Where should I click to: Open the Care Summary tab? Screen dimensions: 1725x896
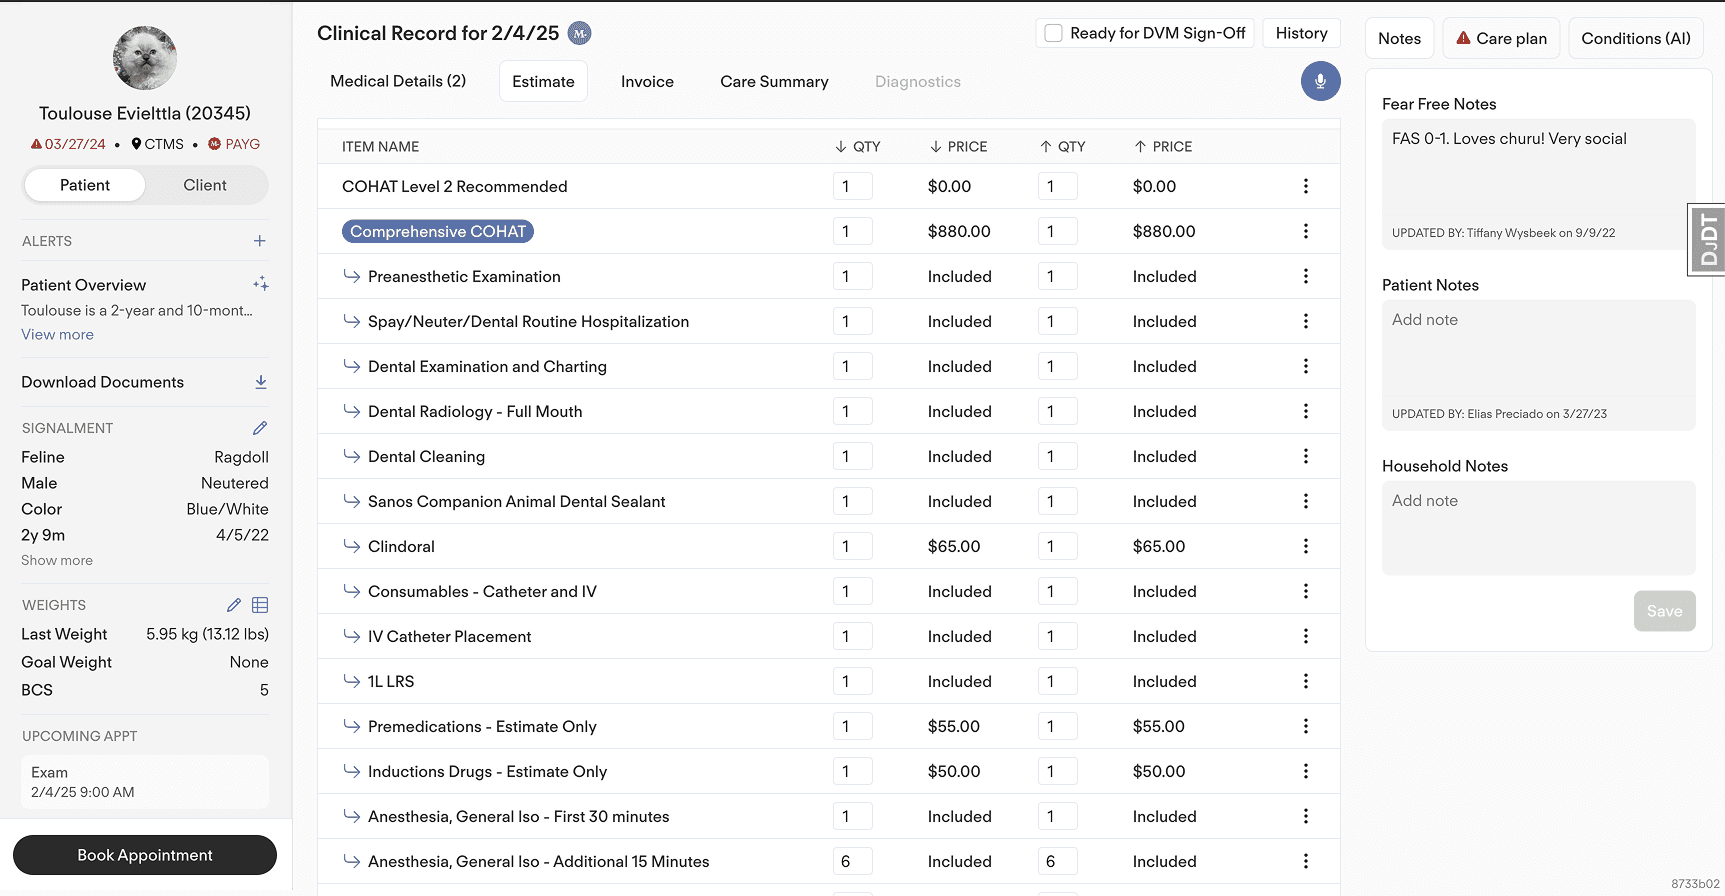coord(774,82)
